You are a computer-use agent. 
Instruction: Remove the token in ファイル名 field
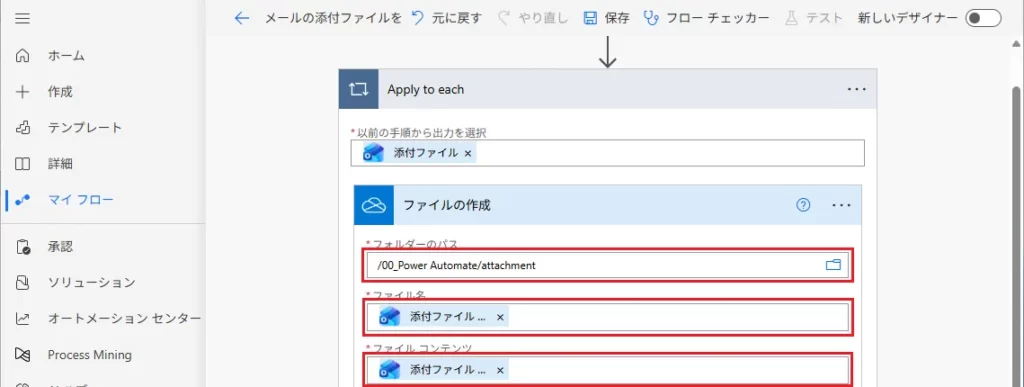point(500,317)
